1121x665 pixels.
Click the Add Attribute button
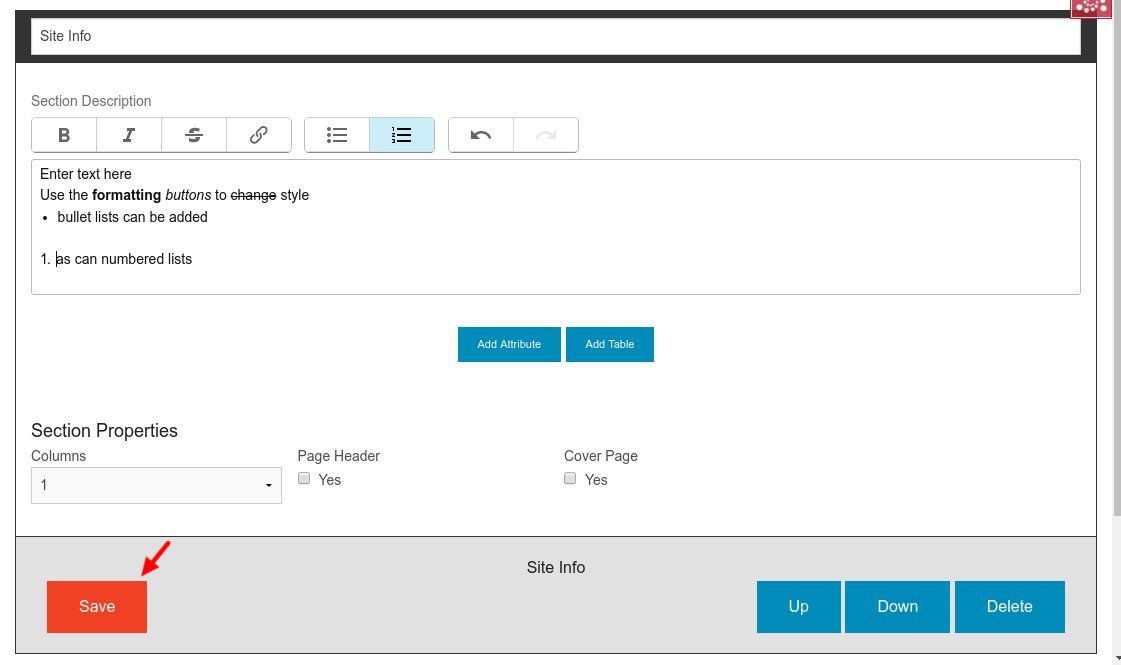[509, 344]
